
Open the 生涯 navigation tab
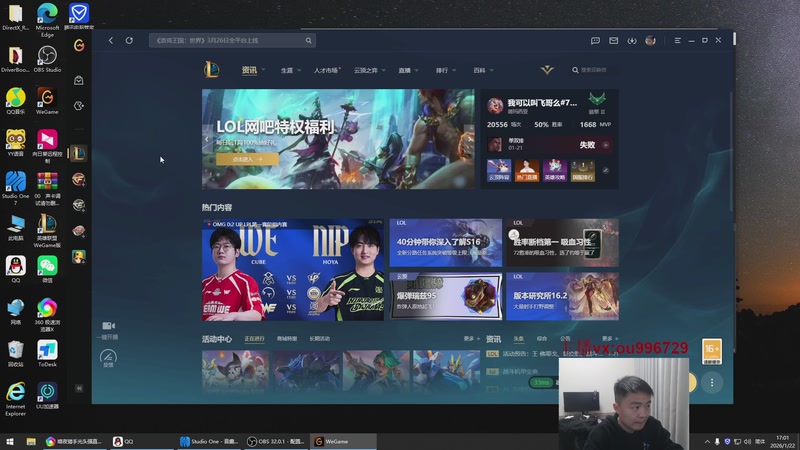(x=287, y=70)
